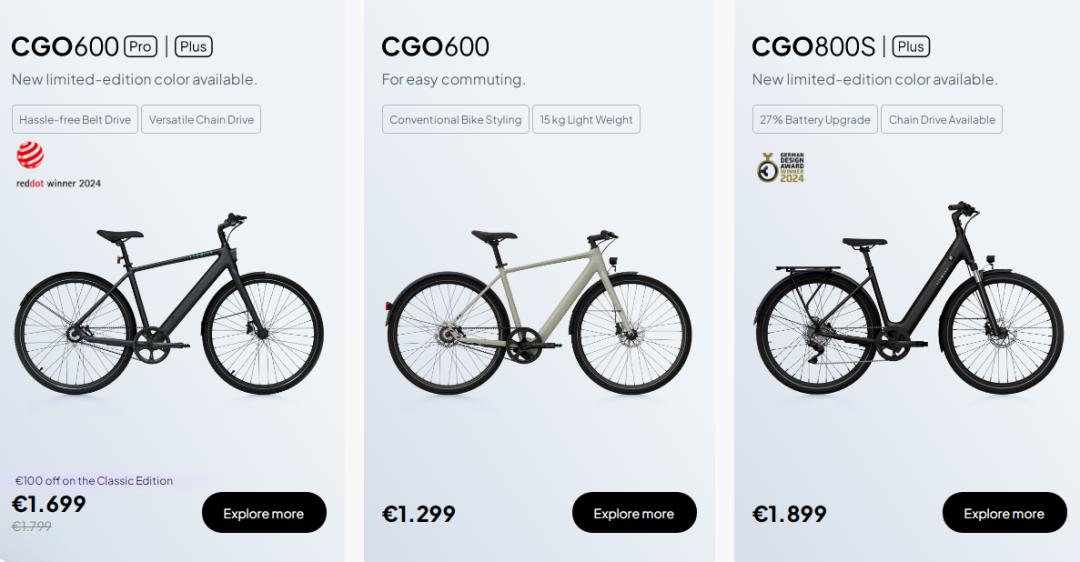Click the €100 off Classic Edition promo label
This screenshot has width=1080, height=562.
(x=94, y=481)
